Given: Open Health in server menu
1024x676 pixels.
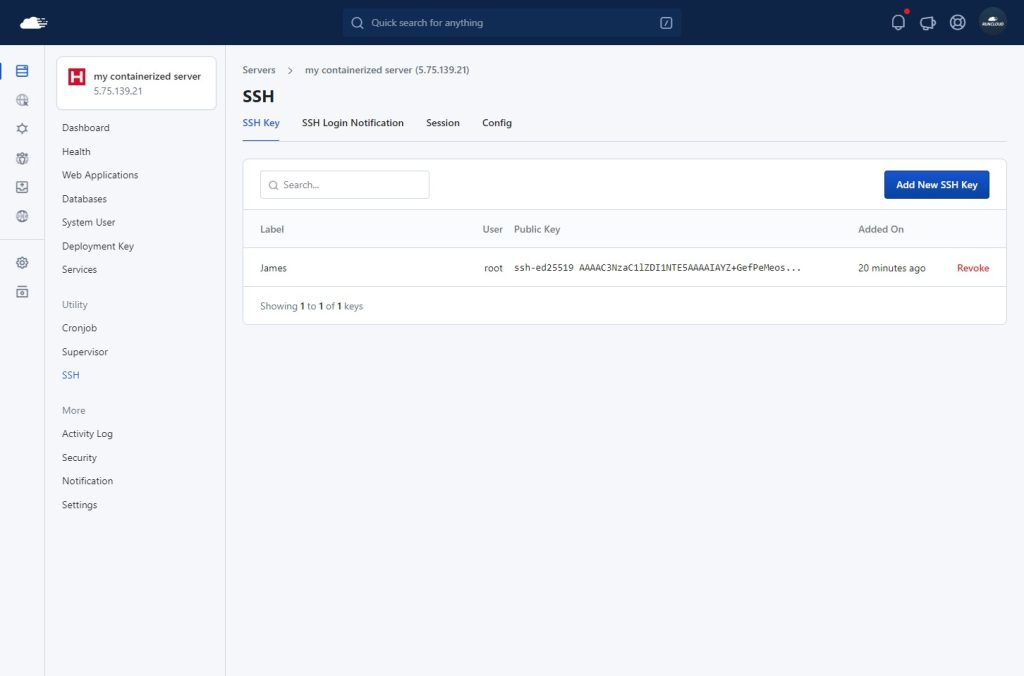Looking at the screenshot, I should 76,152.
